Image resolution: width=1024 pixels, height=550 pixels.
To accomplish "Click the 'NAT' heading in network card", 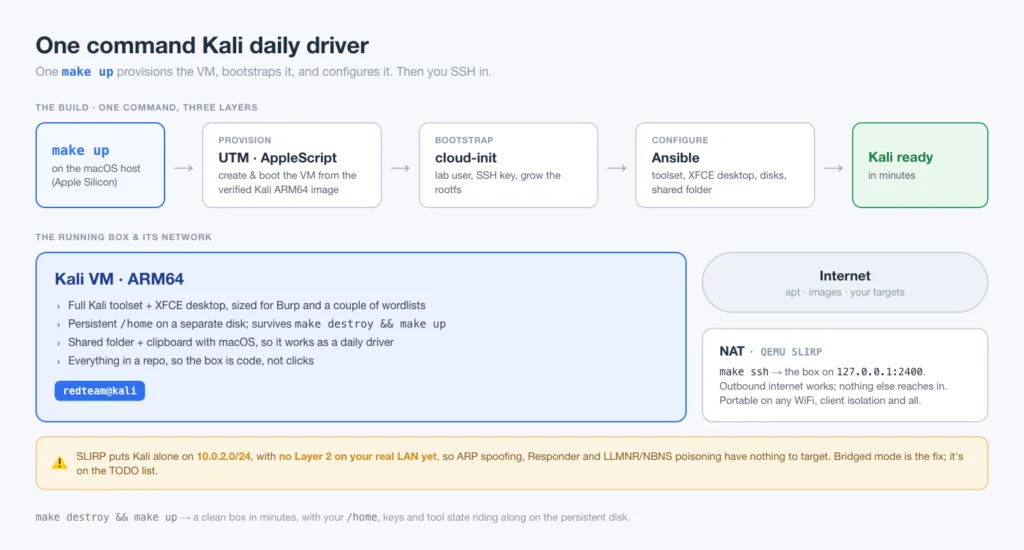I will pos(731,351).
